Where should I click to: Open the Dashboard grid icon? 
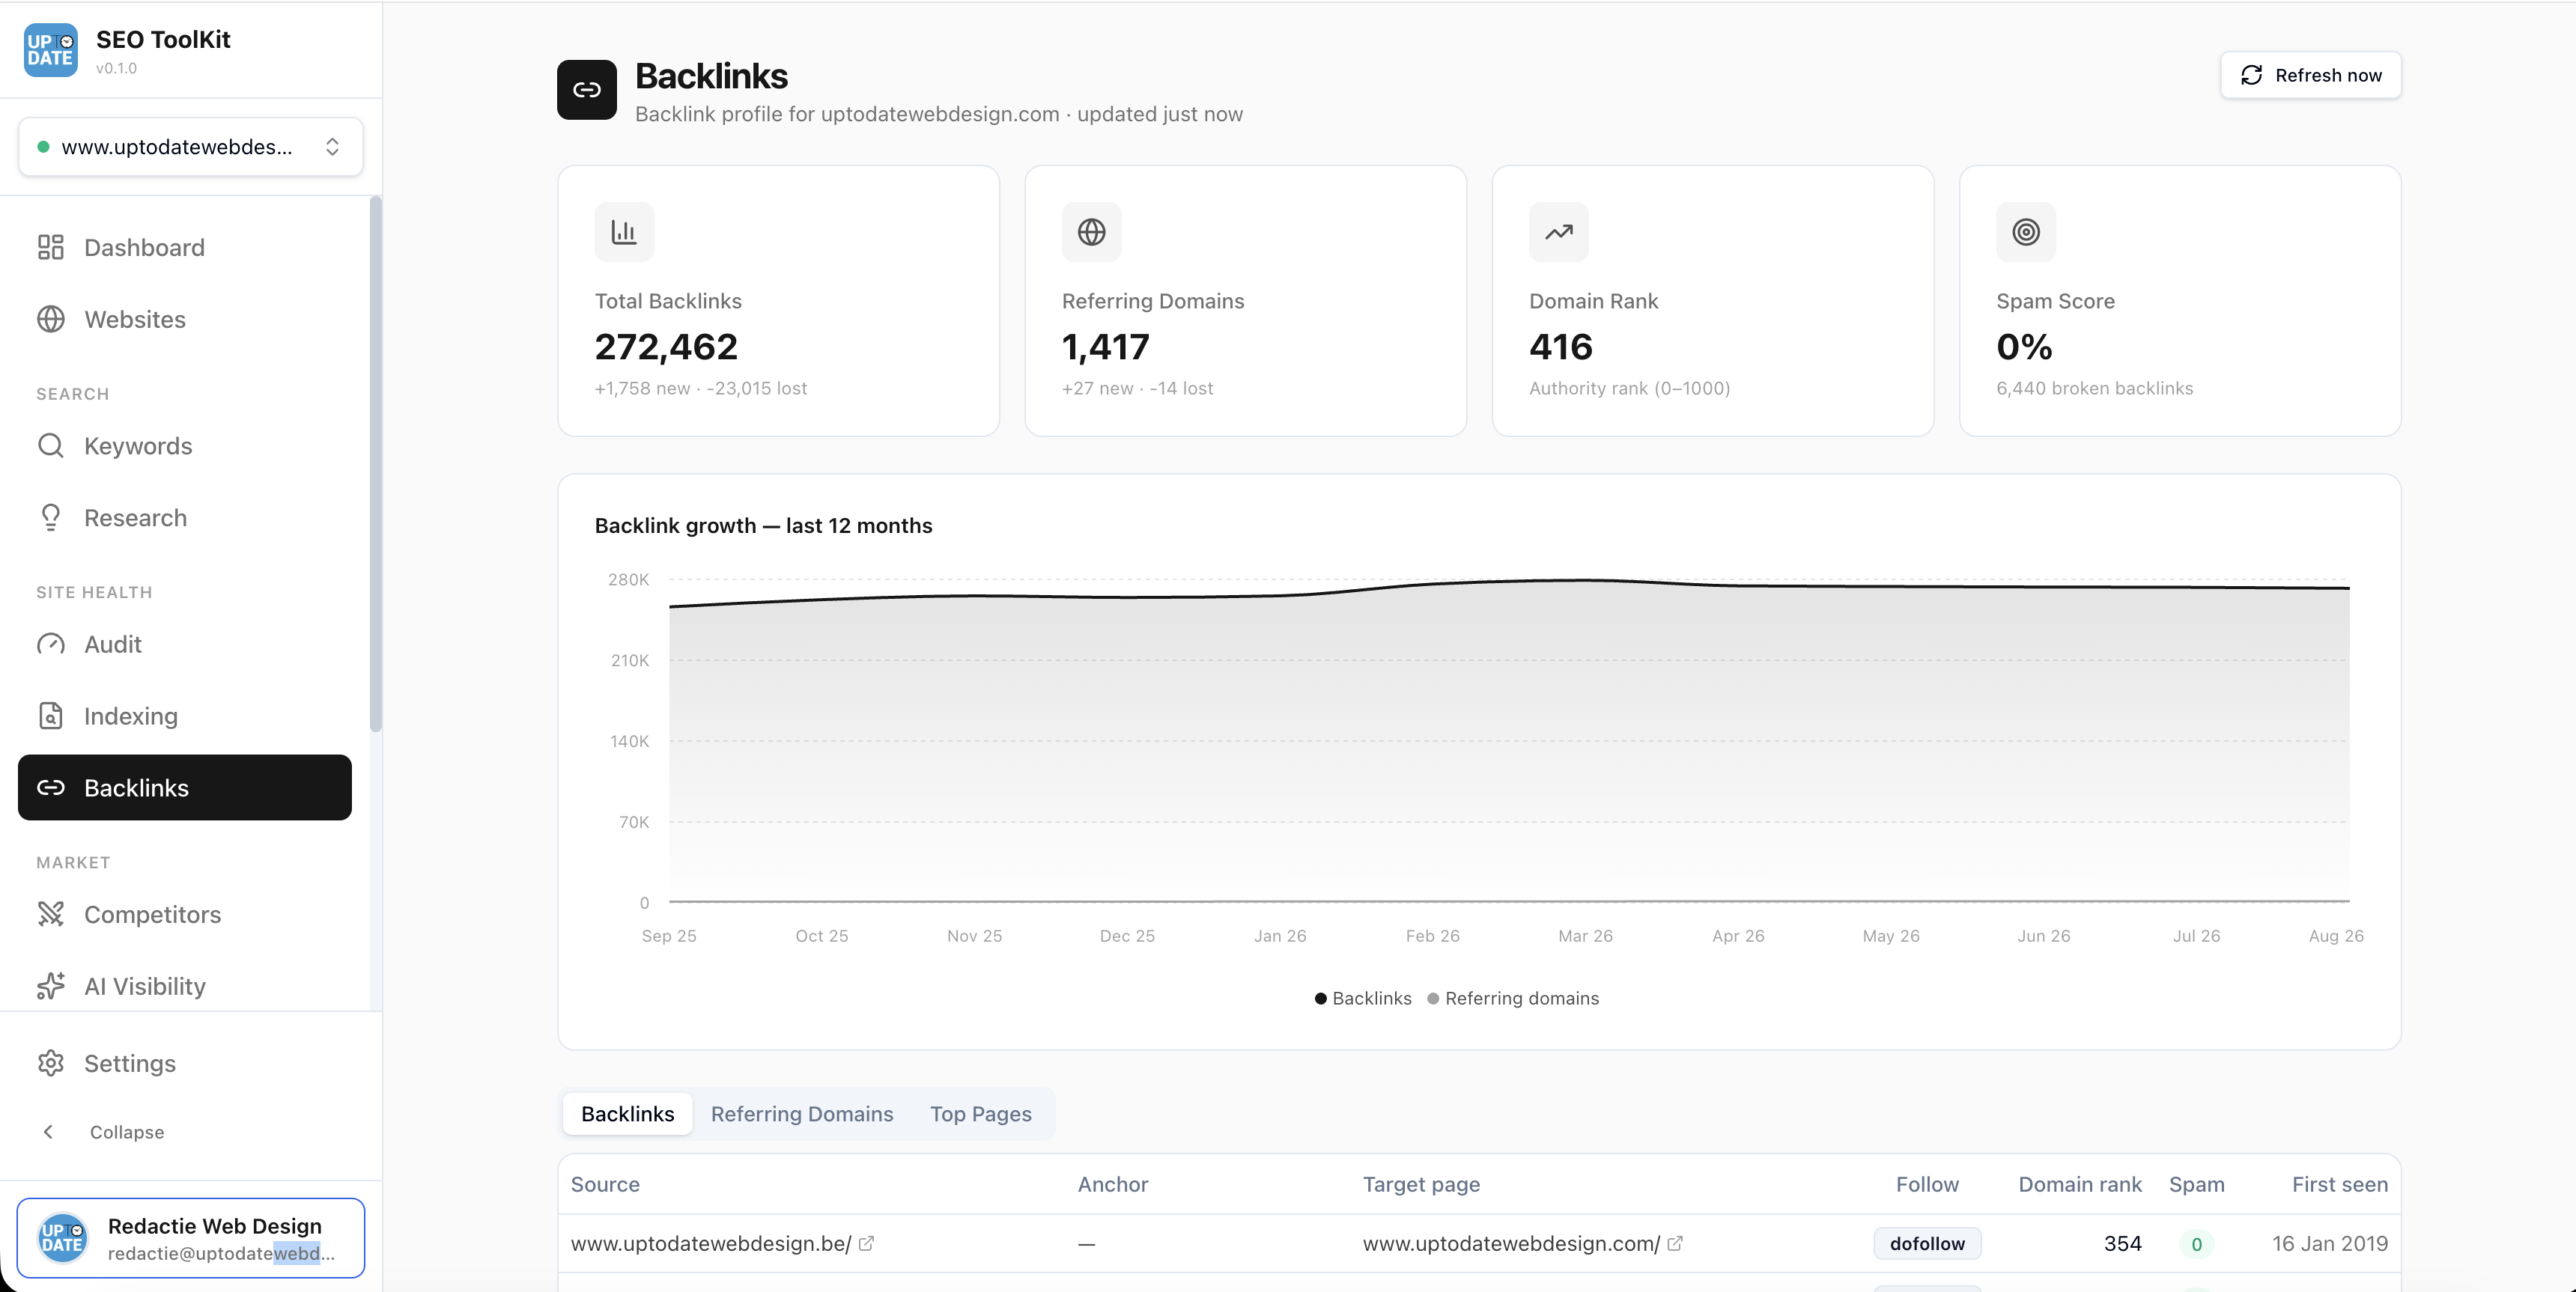[50, 247]
